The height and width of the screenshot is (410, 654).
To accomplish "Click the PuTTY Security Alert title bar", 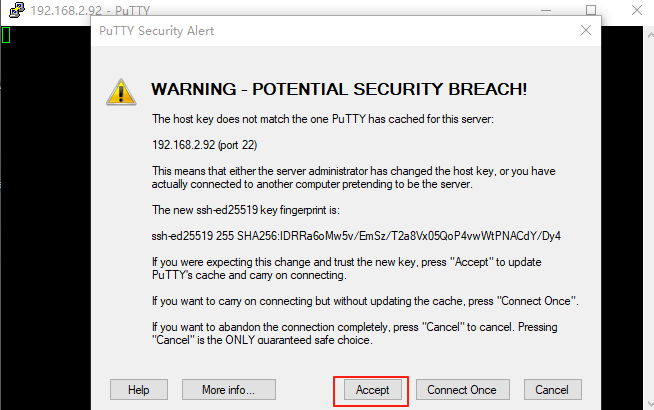I will pos(300,31).
